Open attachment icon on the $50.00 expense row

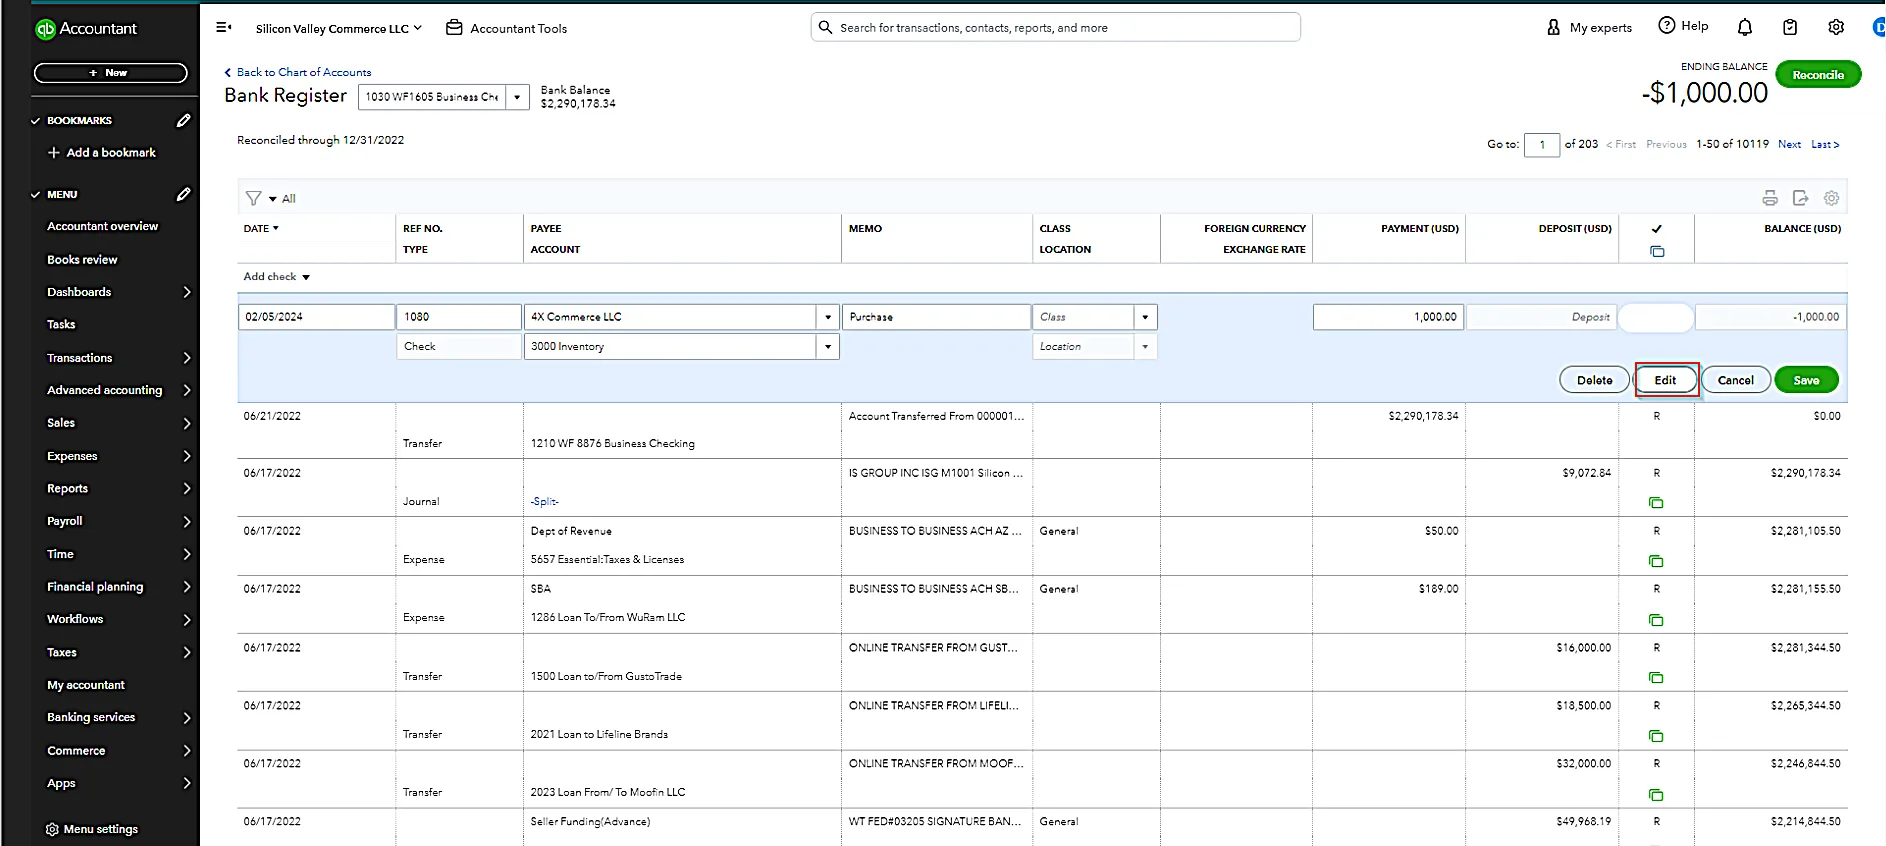click(1656, 561)
